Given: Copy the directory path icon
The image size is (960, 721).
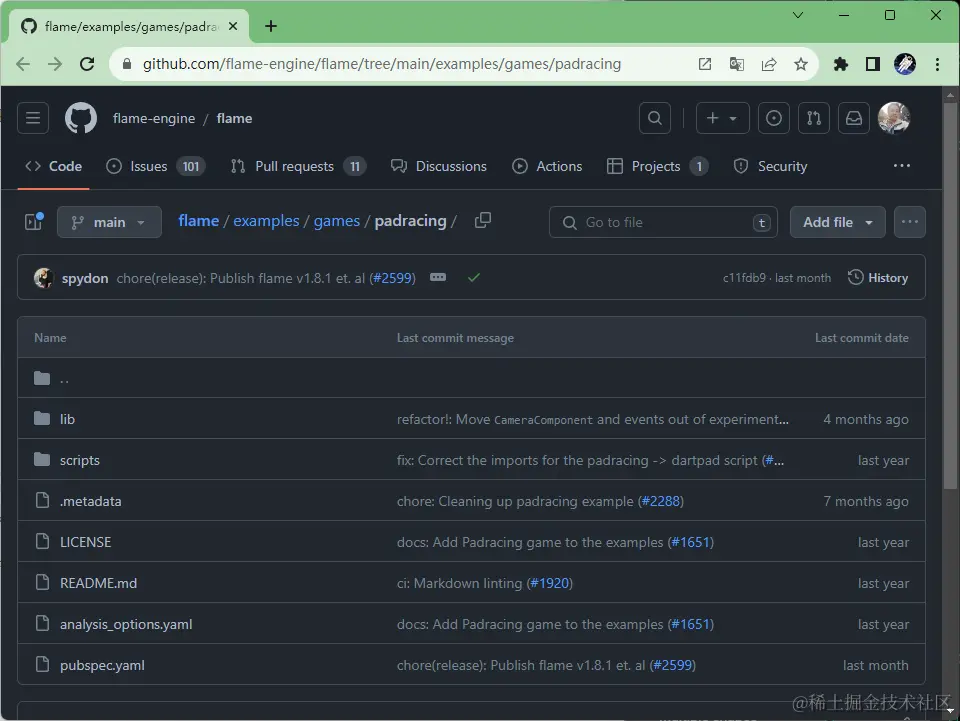Looking at the screenshot, I should [482, 220].
